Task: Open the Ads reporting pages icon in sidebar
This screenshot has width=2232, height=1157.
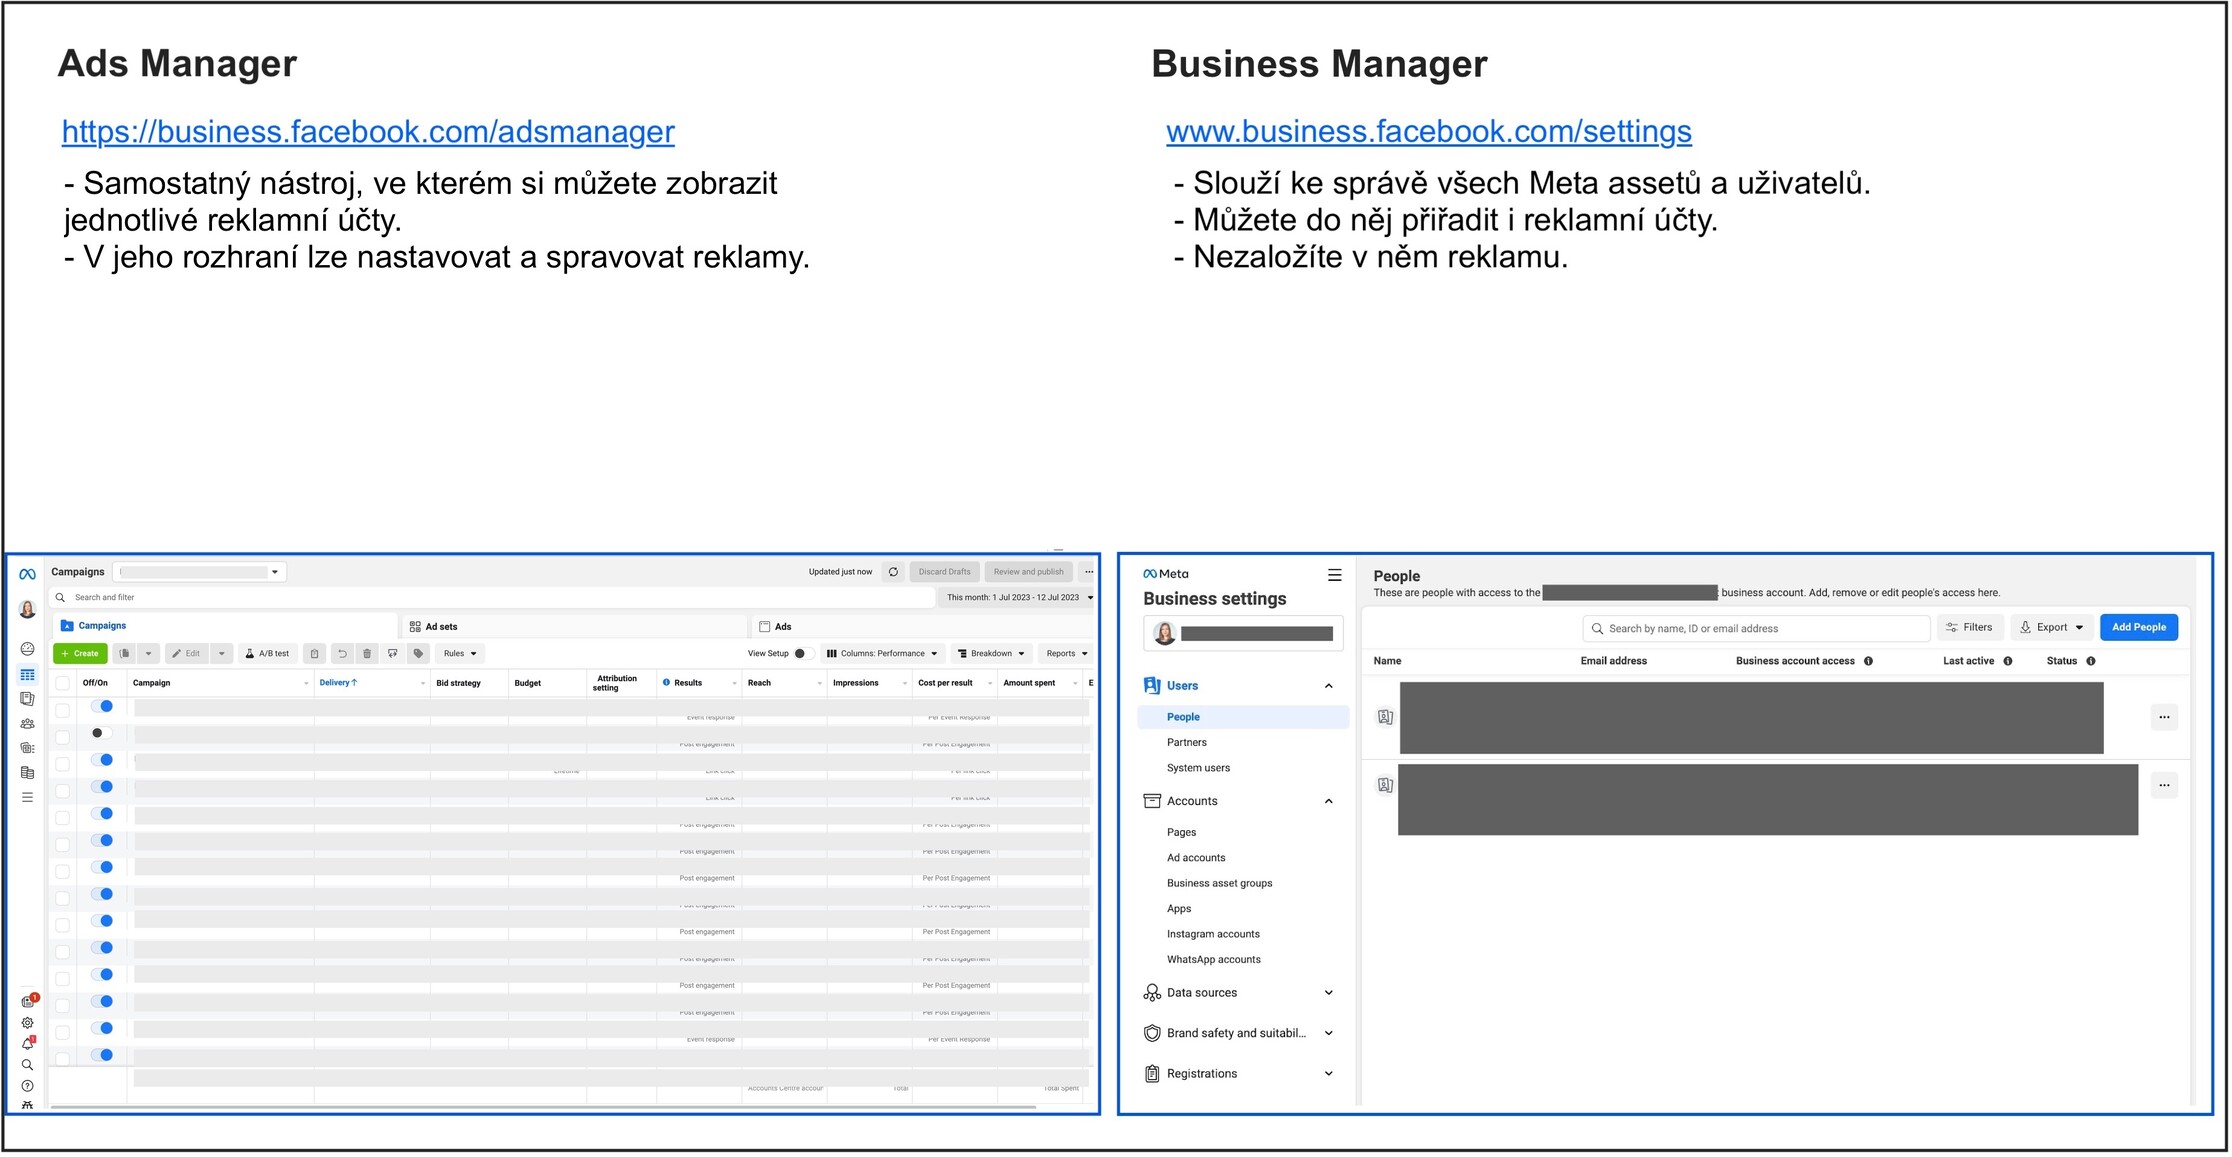Action: [x=27, y=699]
